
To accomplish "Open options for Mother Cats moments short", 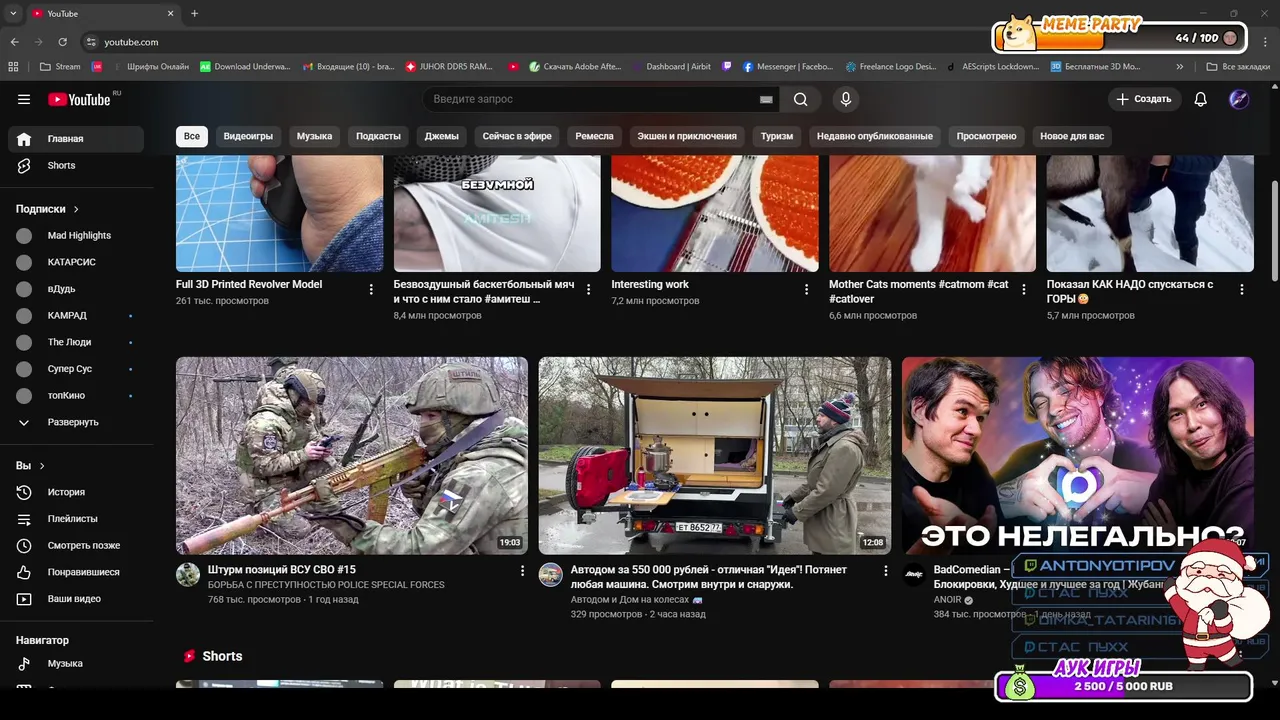I will 1023,289.
